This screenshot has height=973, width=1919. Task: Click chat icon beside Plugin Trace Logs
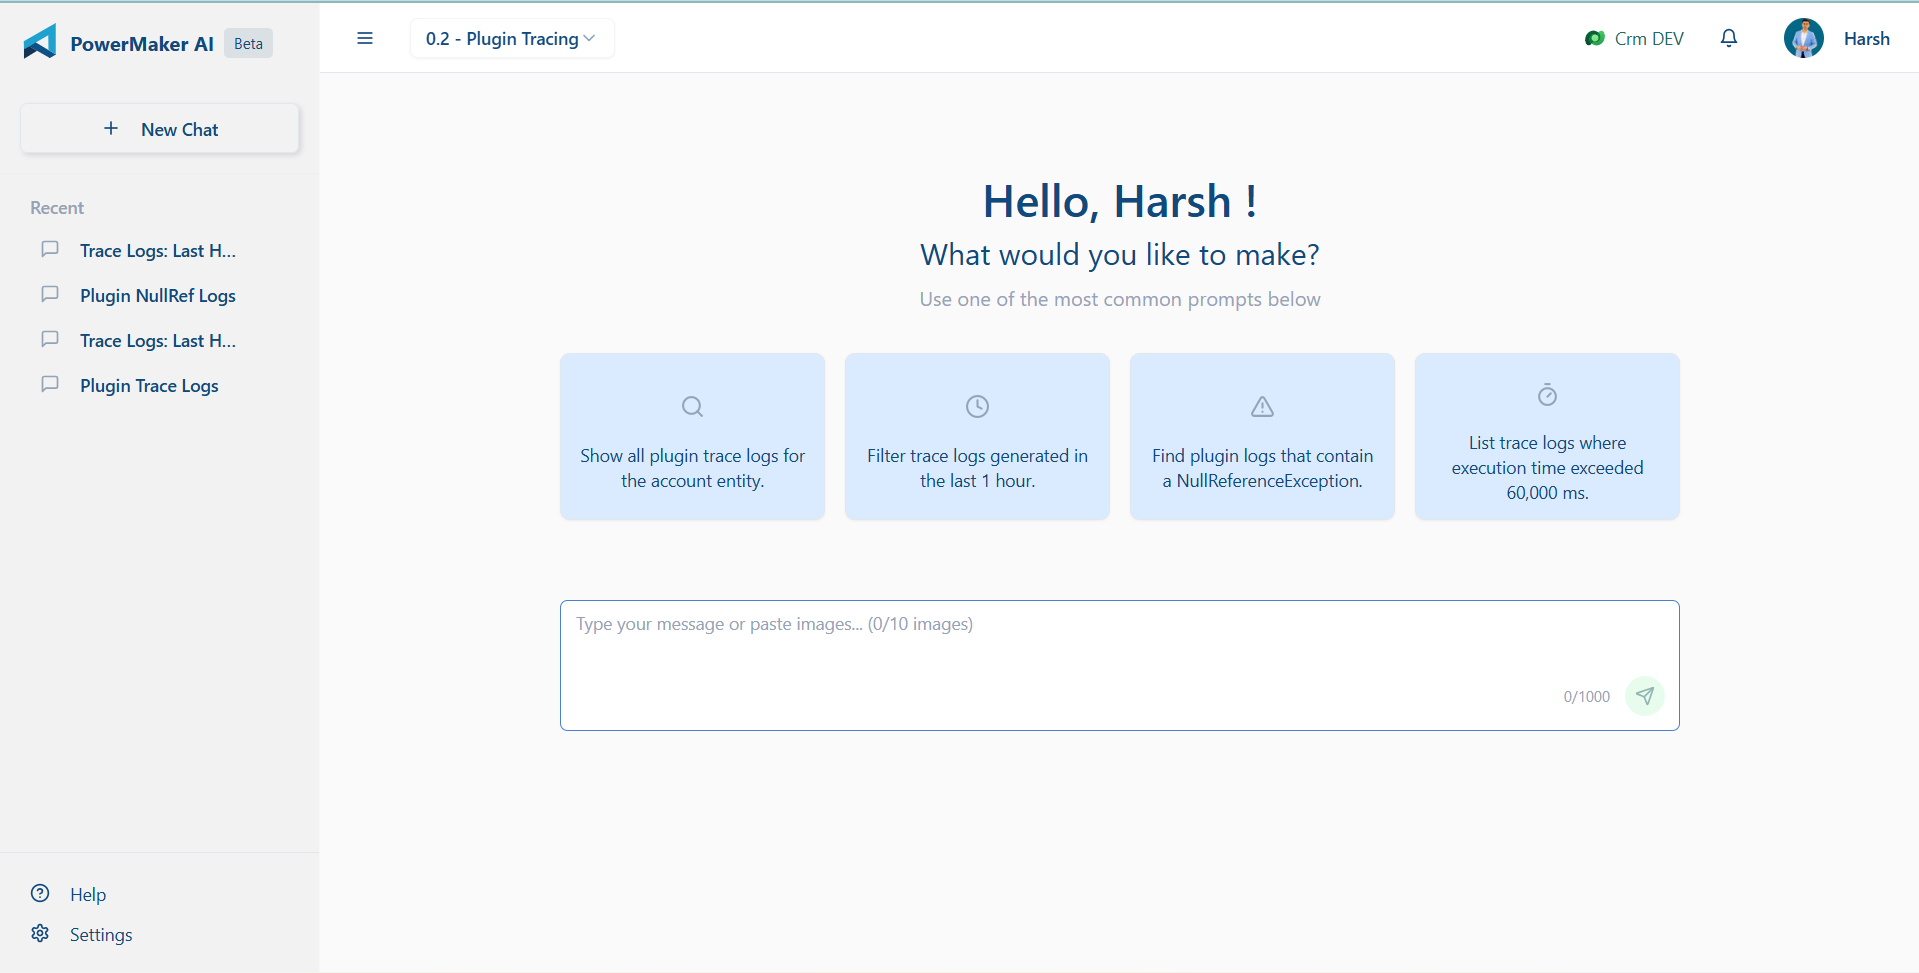point(50,385)
